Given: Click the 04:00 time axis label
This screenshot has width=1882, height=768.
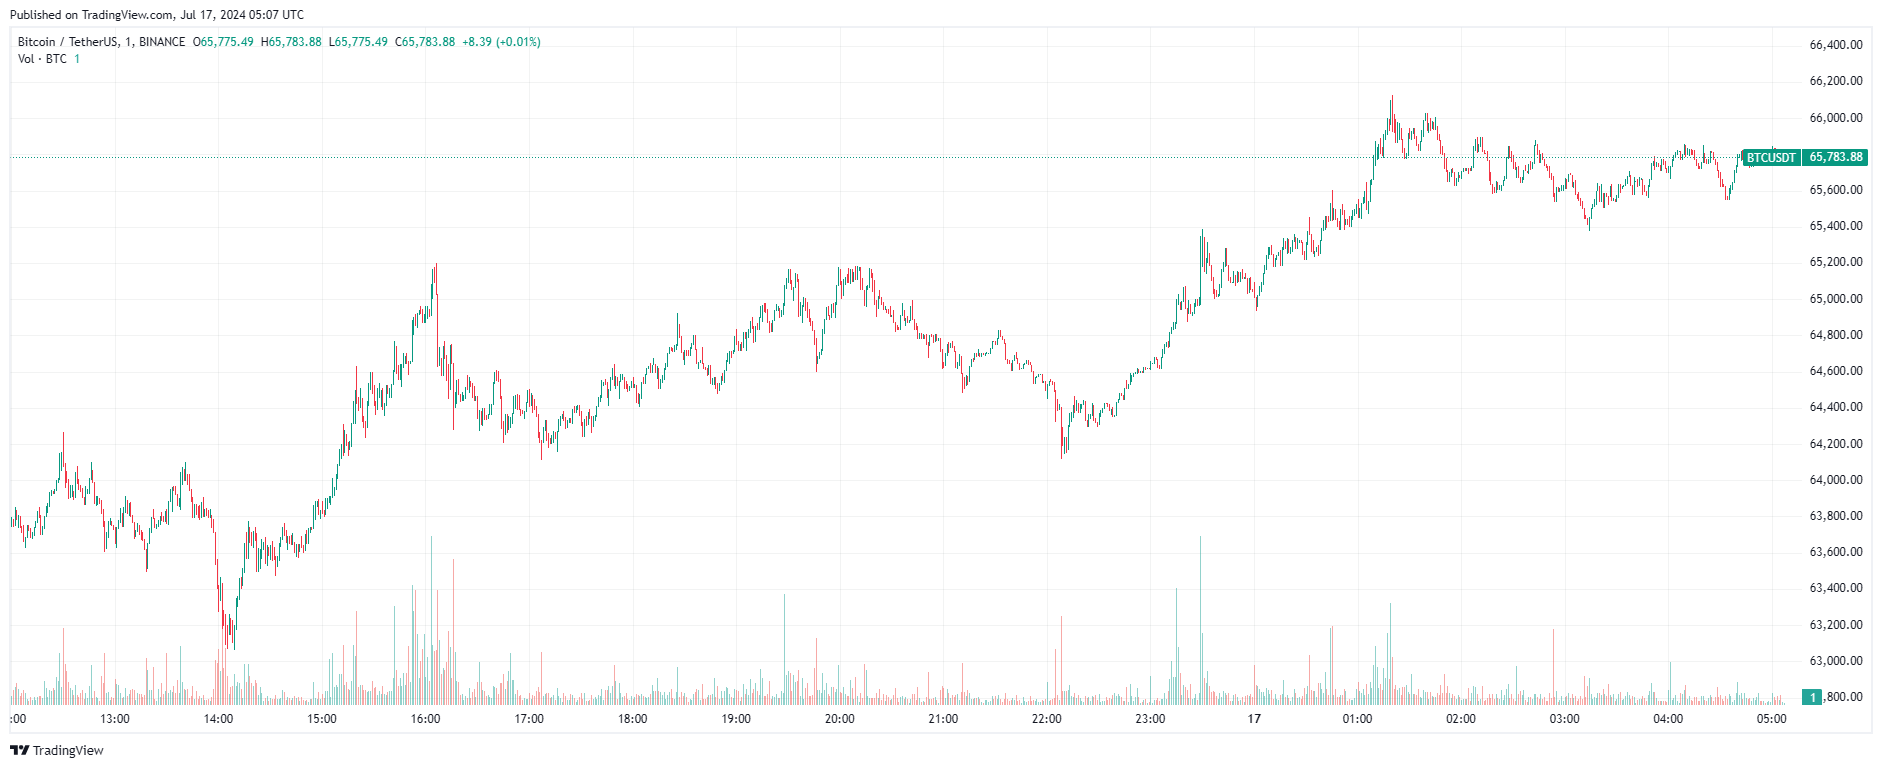Looking at the screenshot, I should [x=1668, y=719].
